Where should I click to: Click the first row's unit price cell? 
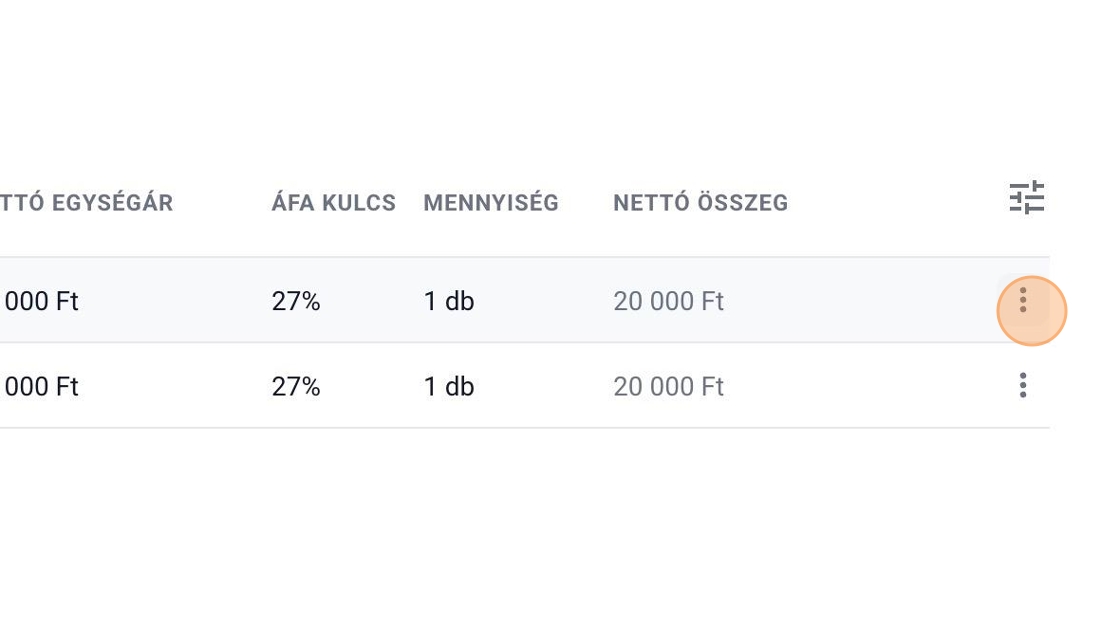click(x=40, y=301)
